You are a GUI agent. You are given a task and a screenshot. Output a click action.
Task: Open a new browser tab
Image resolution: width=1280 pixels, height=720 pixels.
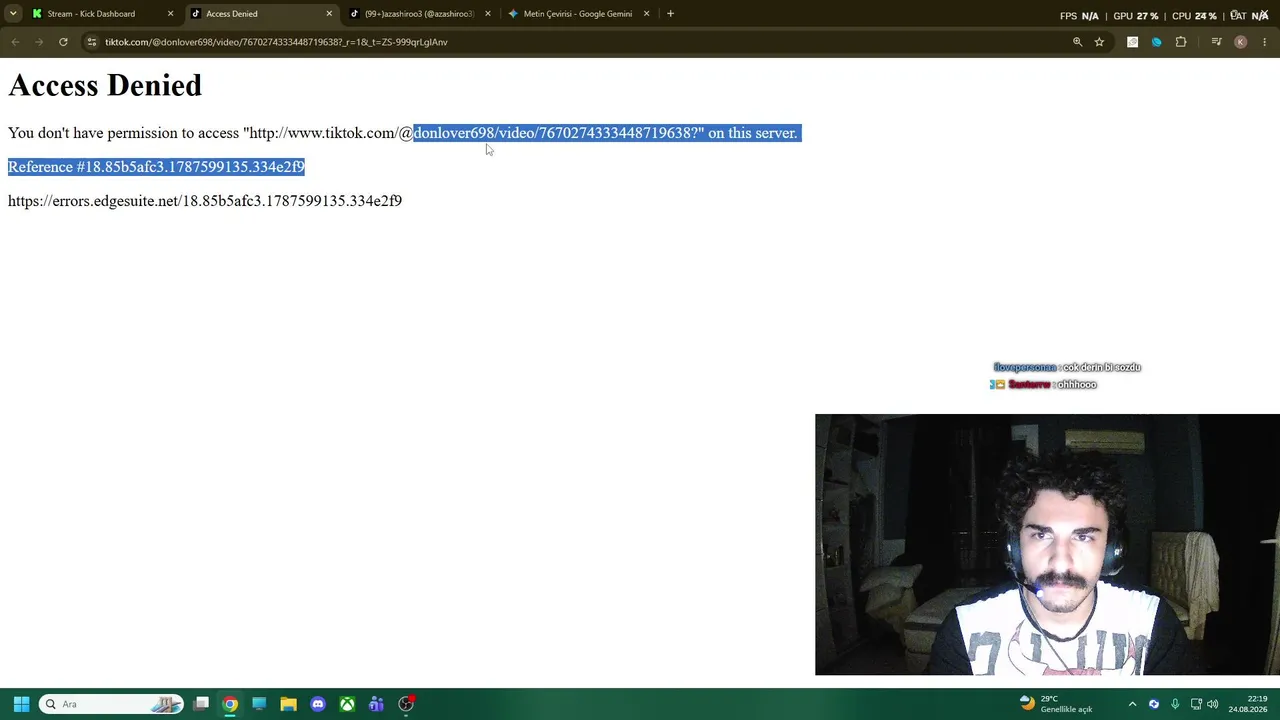[670, 14]
